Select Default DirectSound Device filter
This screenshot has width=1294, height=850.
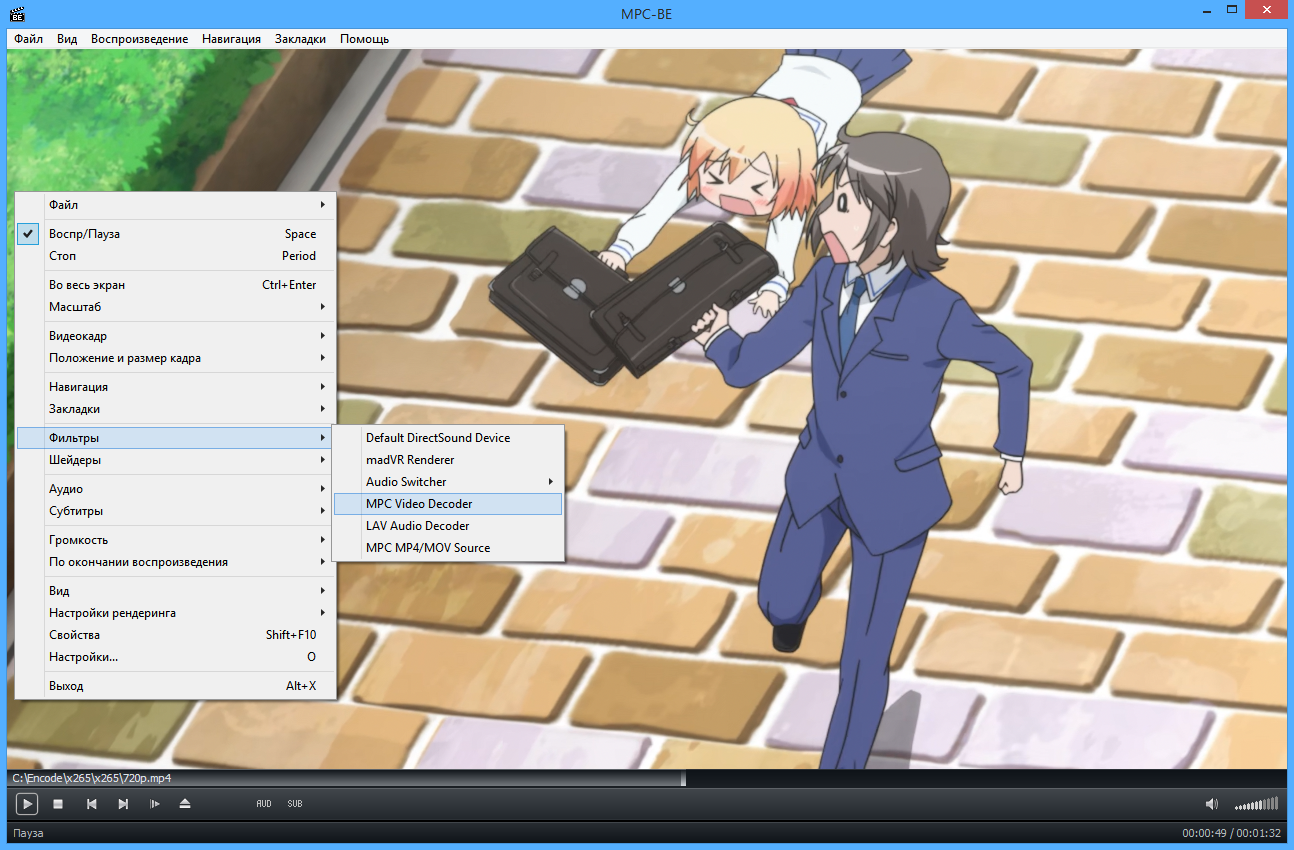pos(448,438)
